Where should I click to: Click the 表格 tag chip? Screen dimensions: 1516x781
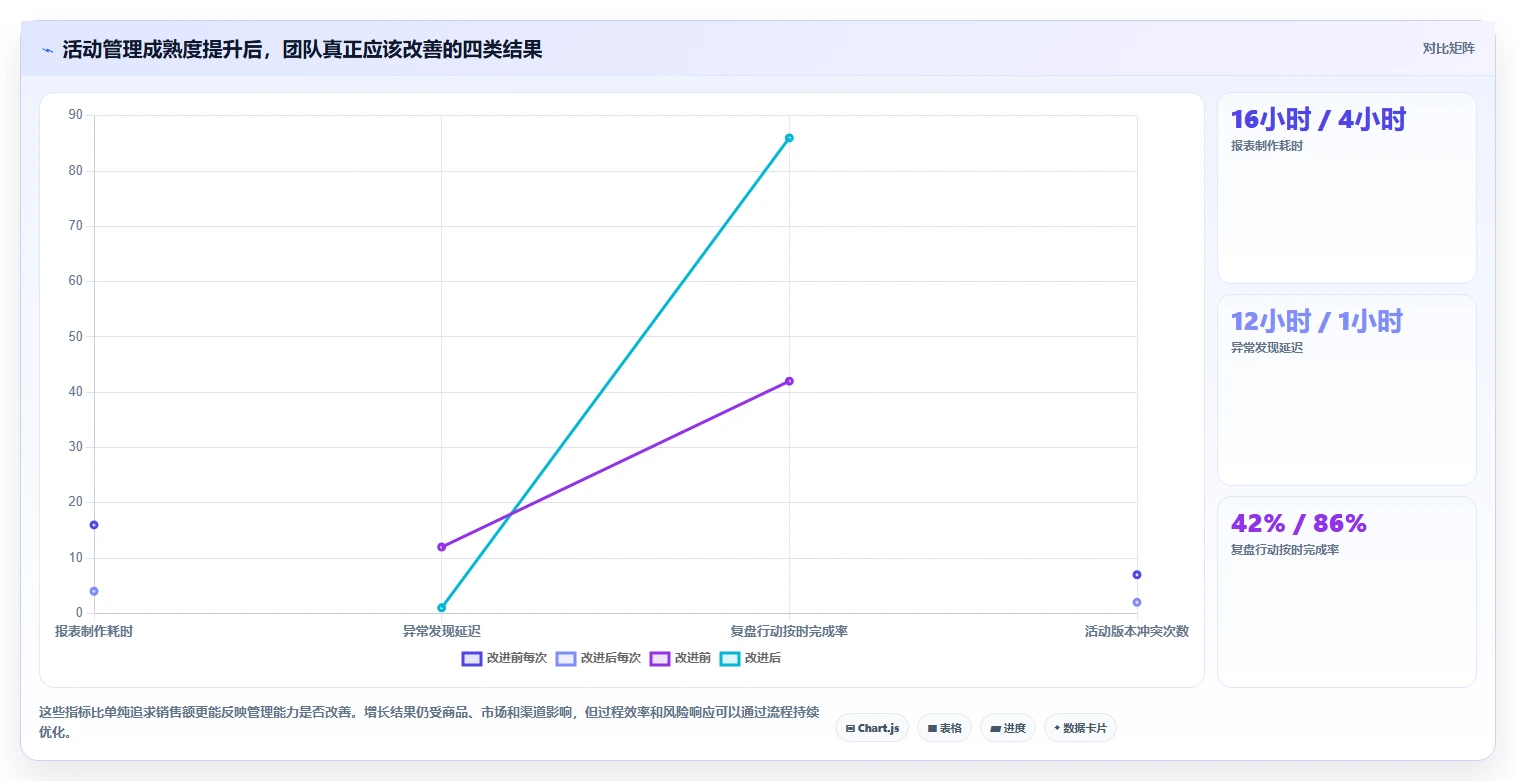[944, 728]
